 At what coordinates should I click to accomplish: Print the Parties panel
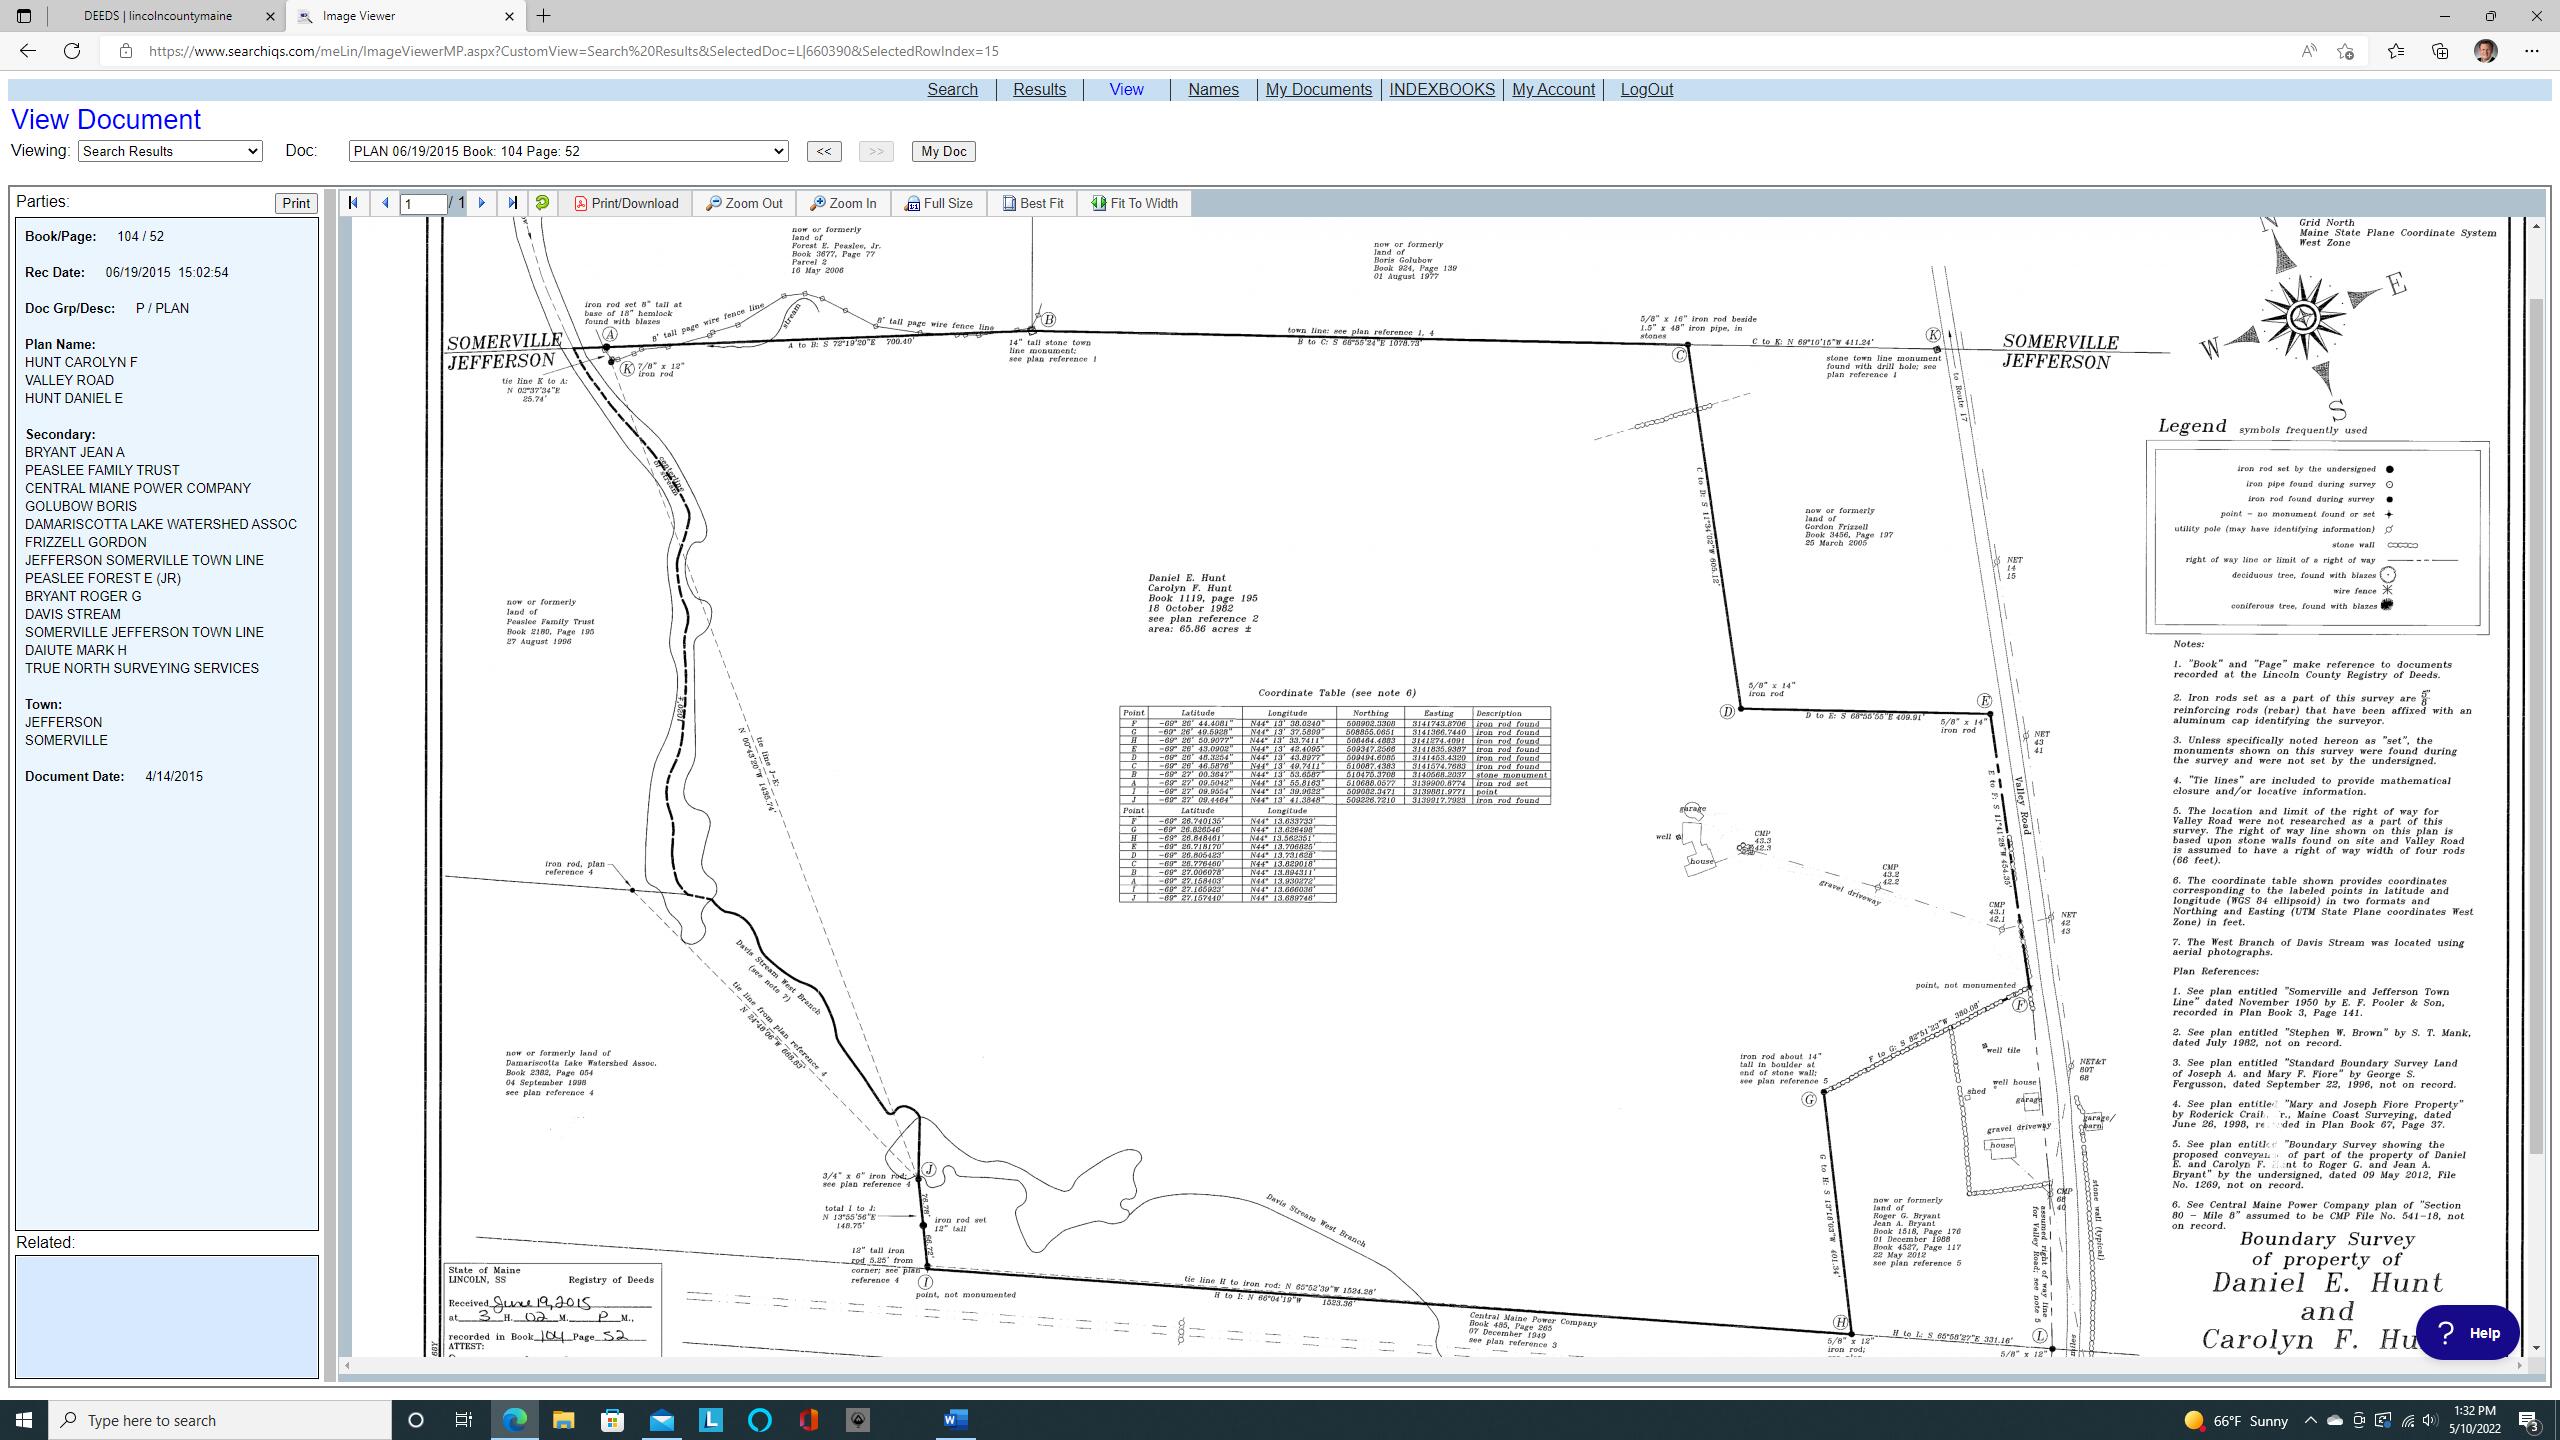296,203
